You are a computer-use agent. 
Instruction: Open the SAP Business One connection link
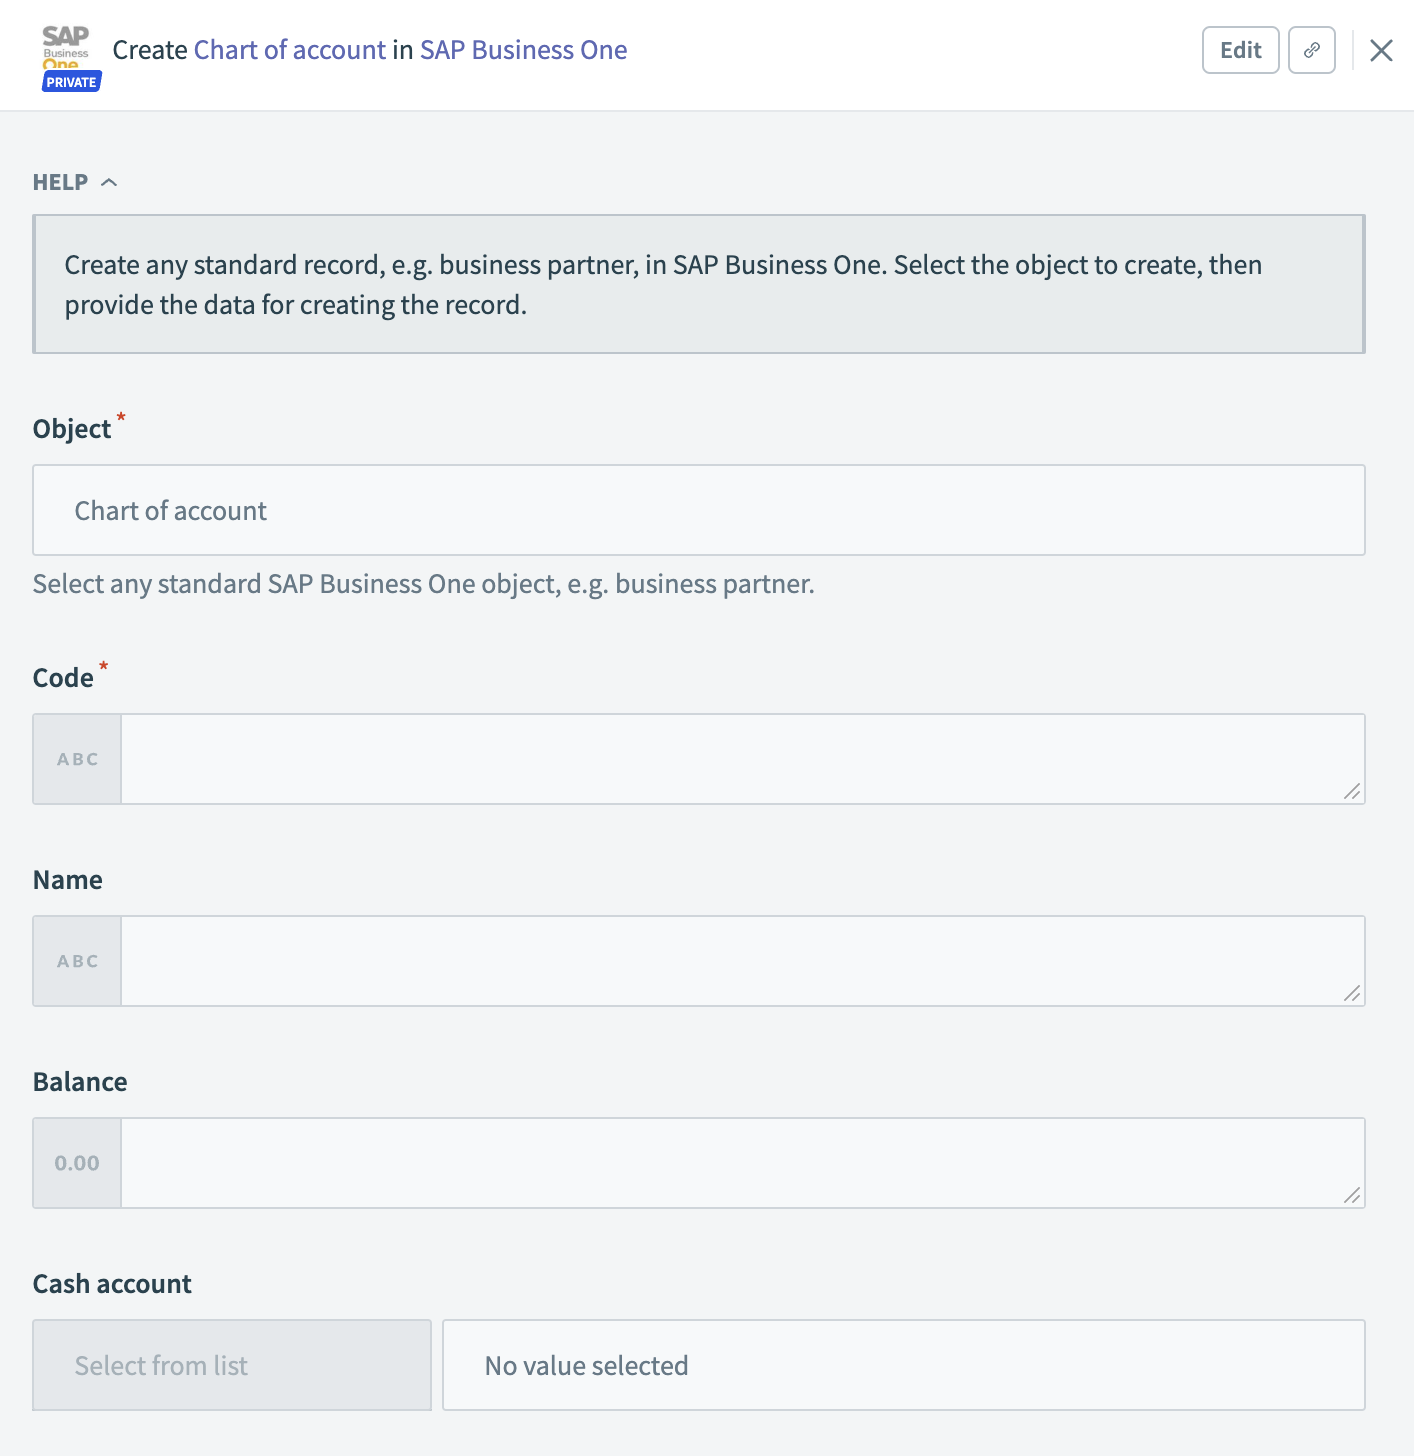(523, 49)
